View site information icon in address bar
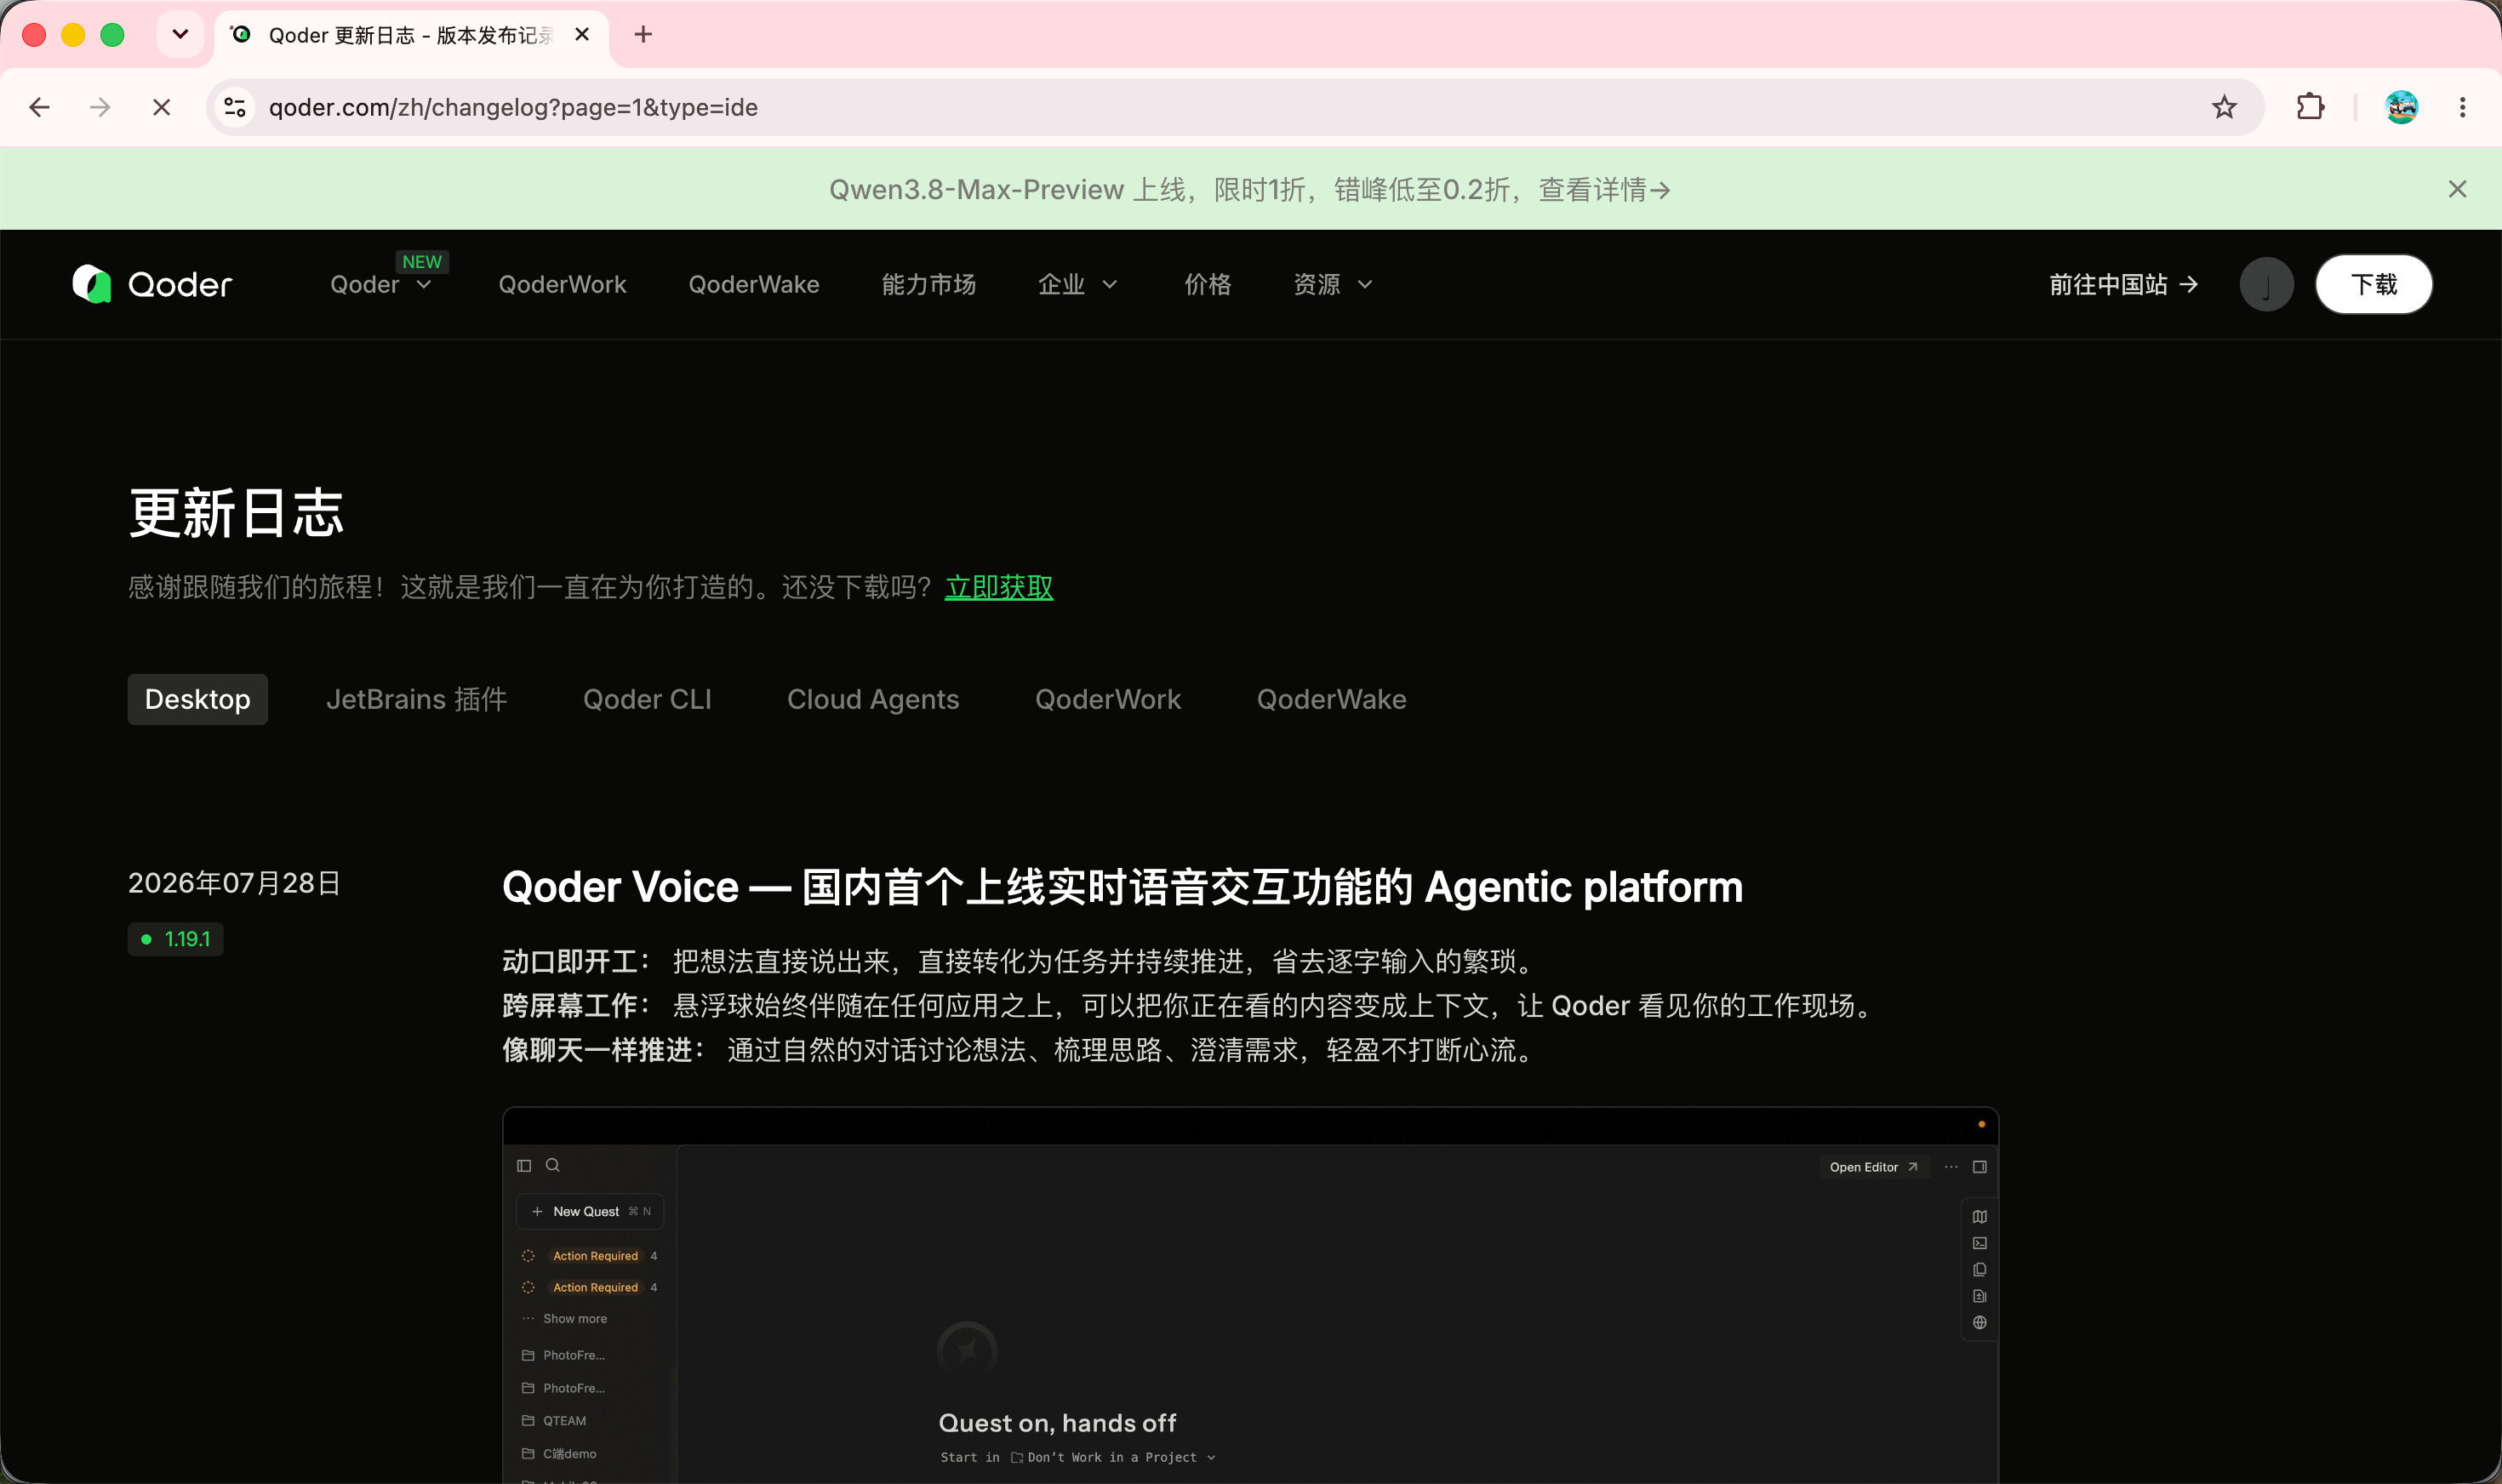 point(235,107)
